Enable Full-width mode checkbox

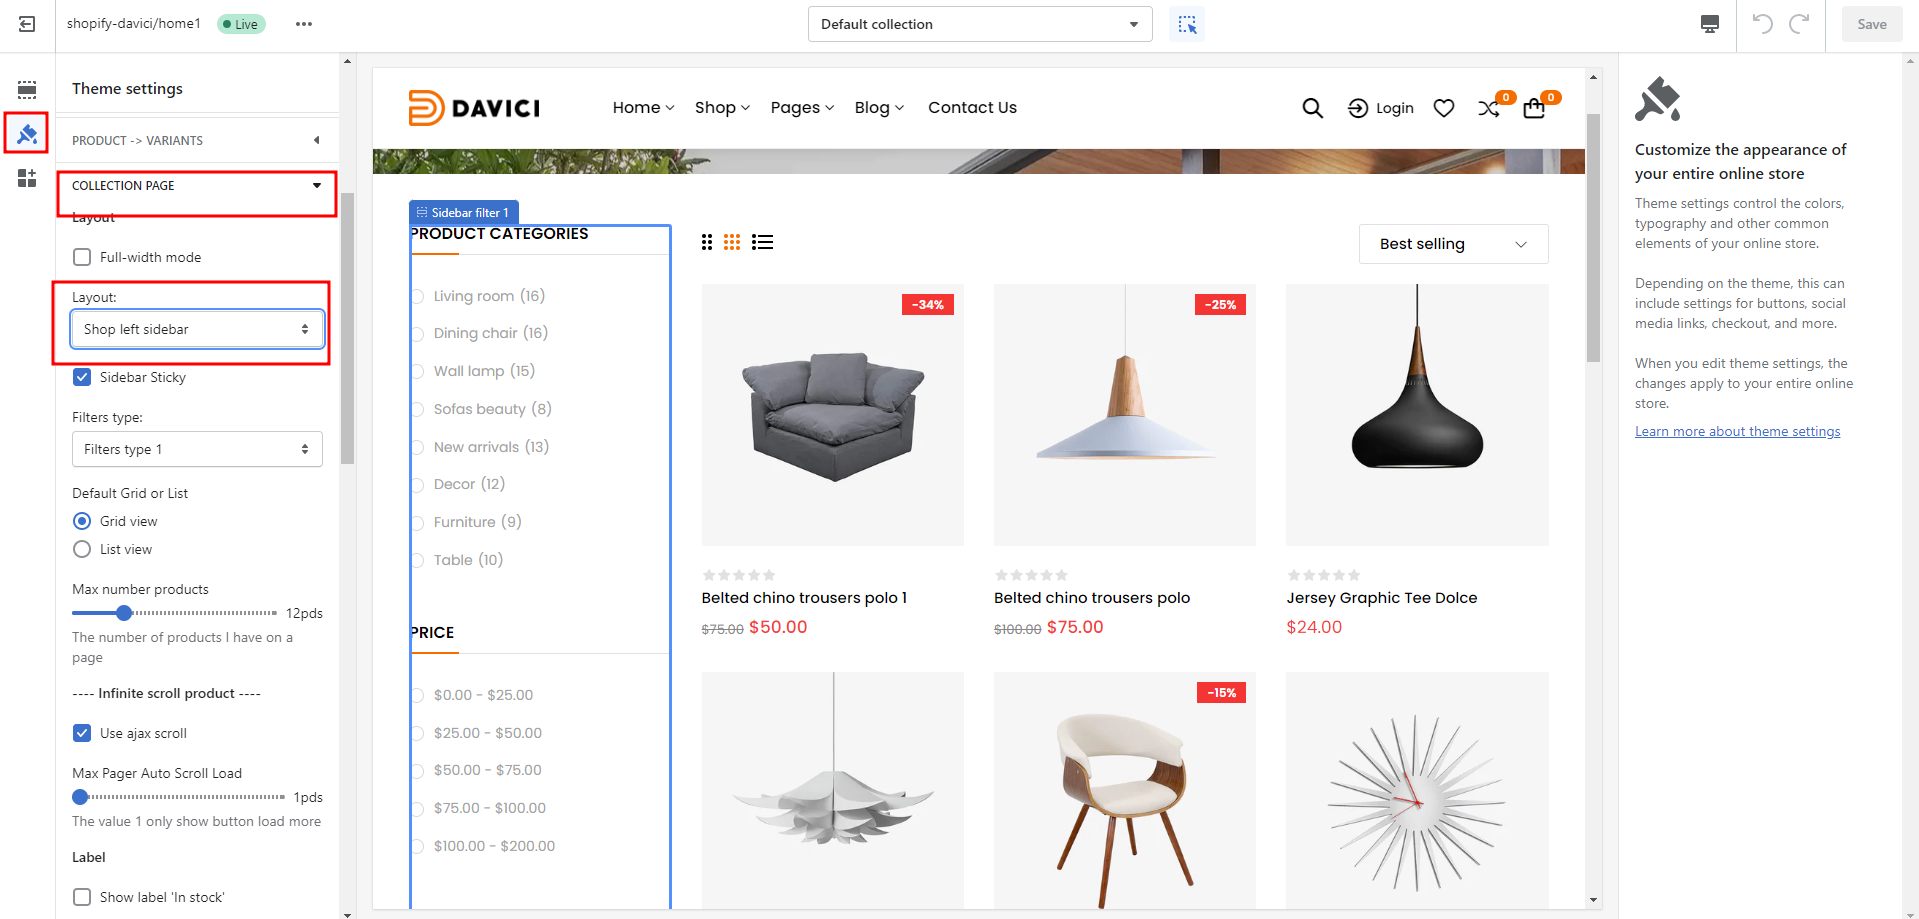coord(82,257)
